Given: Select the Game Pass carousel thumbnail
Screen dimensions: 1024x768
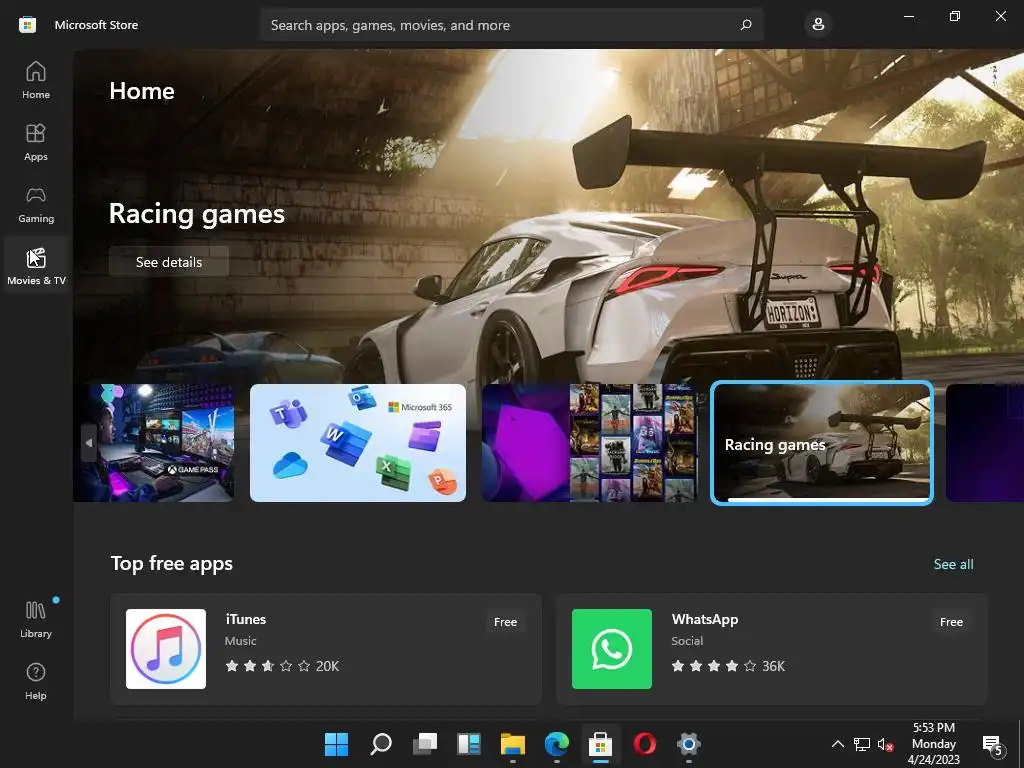Looking at the screenshot, I should pos(153,443).
